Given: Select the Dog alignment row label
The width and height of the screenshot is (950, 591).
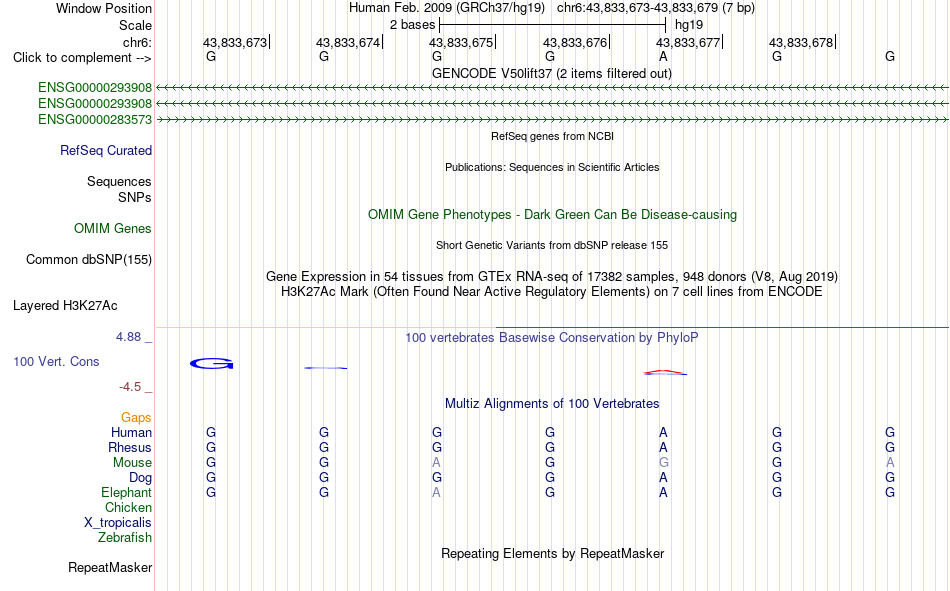Looking at the screenshot, I should click(x=140, y=478).
